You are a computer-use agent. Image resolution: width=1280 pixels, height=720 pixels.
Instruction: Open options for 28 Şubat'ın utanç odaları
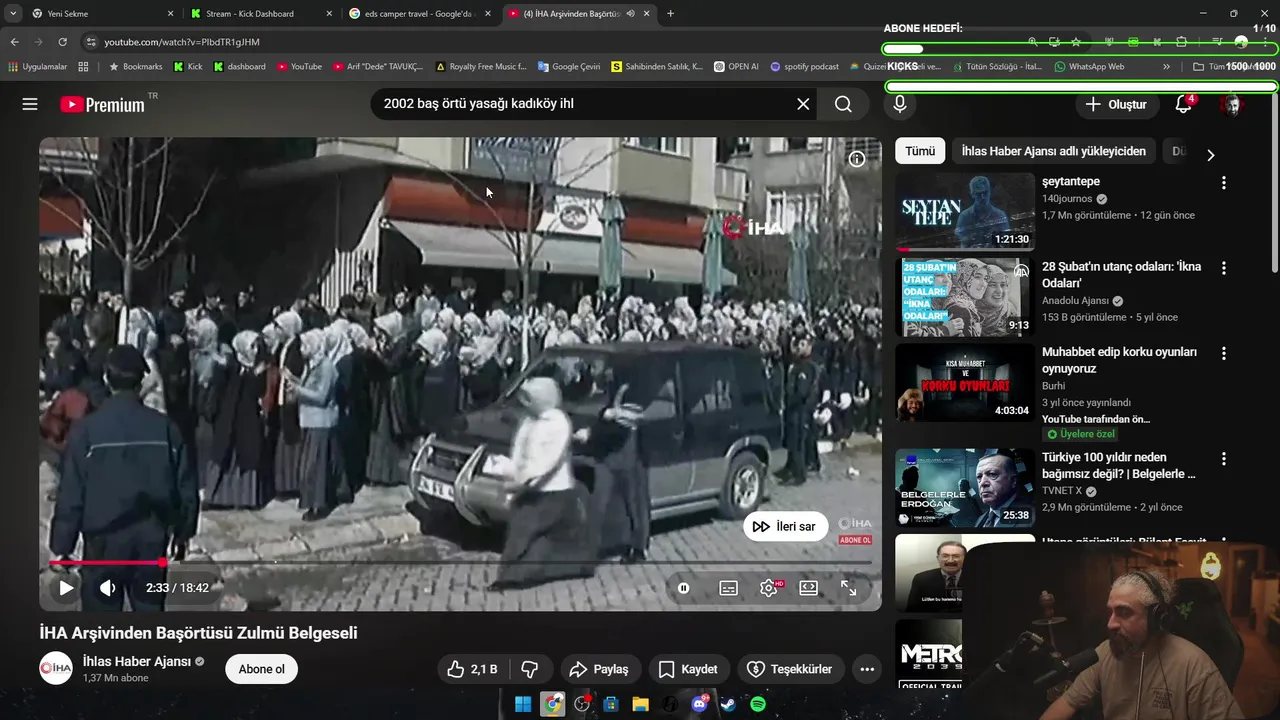coord(1223,268)
